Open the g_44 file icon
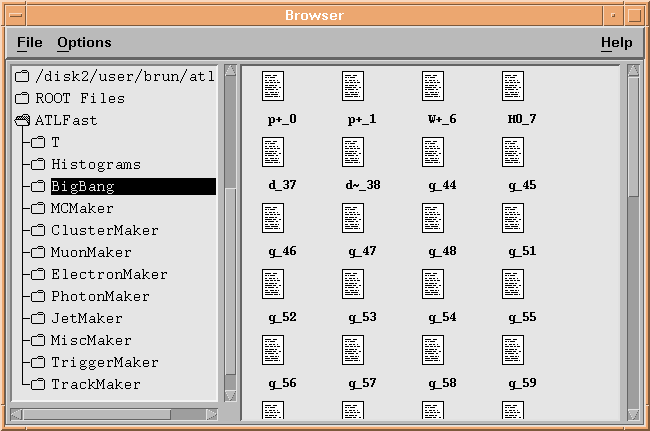The height and width of the screenshot is (431, 650). pos(433,153)
